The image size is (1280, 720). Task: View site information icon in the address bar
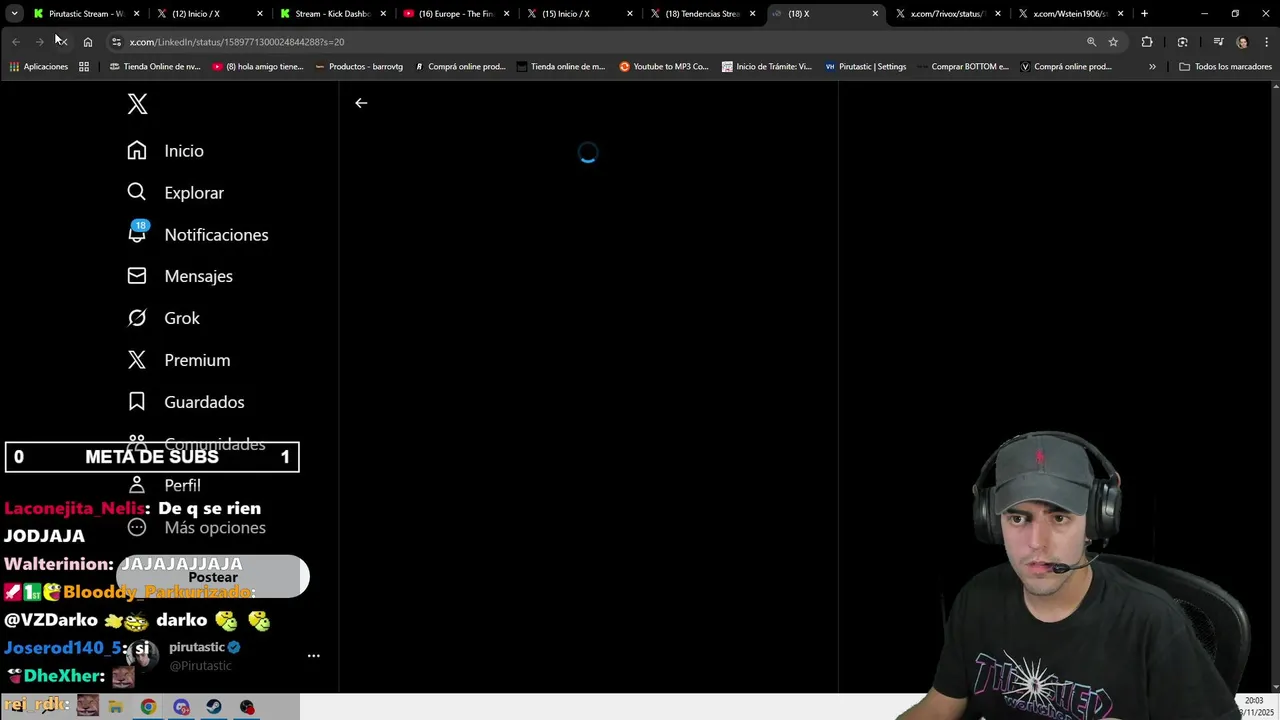click(x=117, y=42)
